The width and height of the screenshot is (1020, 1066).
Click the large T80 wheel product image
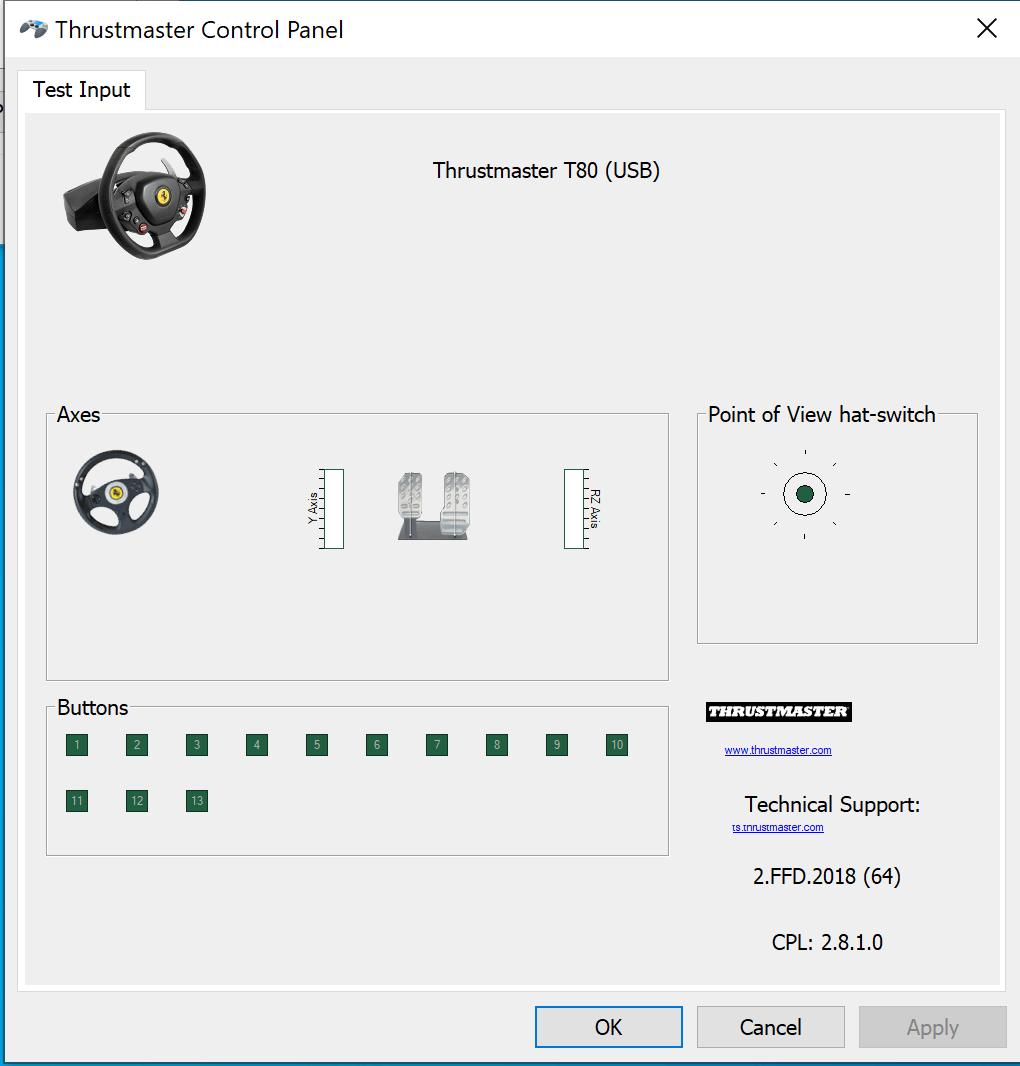pos(135,195)
